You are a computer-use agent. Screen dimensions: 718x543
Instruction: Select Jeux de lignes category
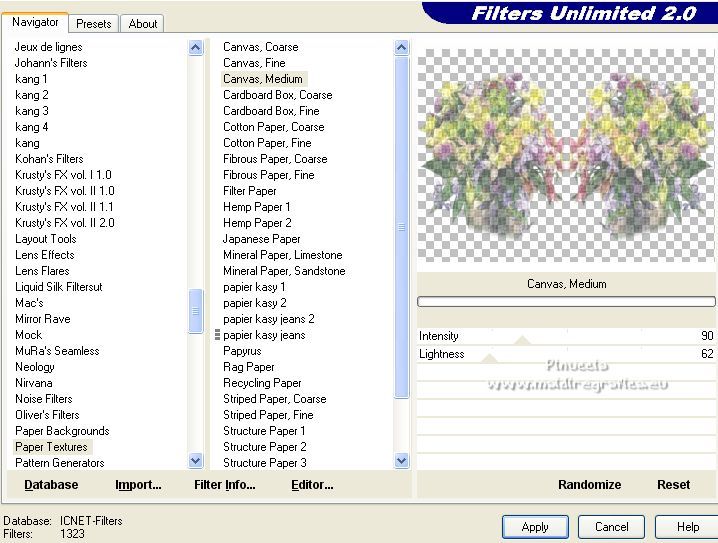(49, 47)
